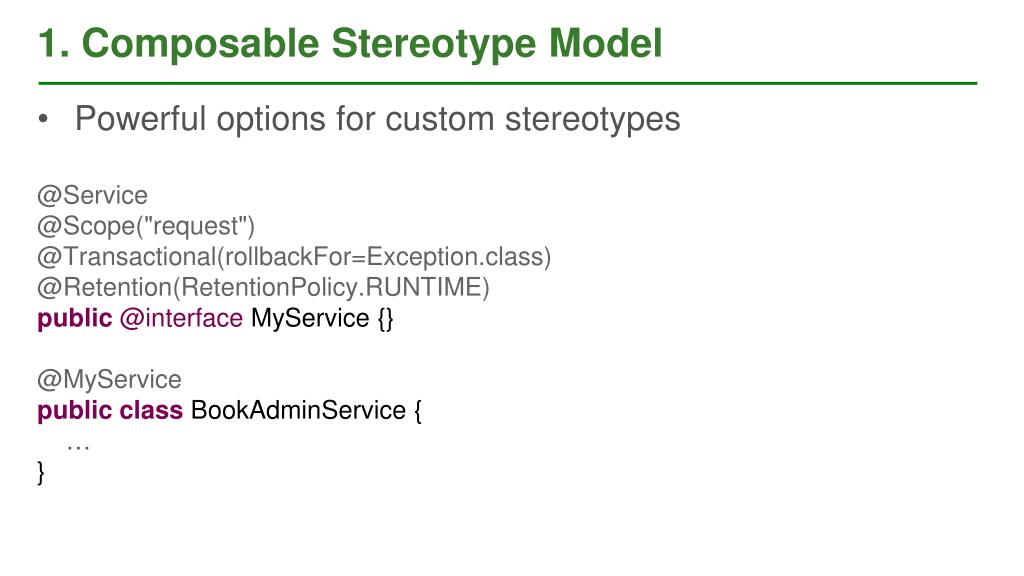Click the green horizontal line under the title

coord(507,84)
